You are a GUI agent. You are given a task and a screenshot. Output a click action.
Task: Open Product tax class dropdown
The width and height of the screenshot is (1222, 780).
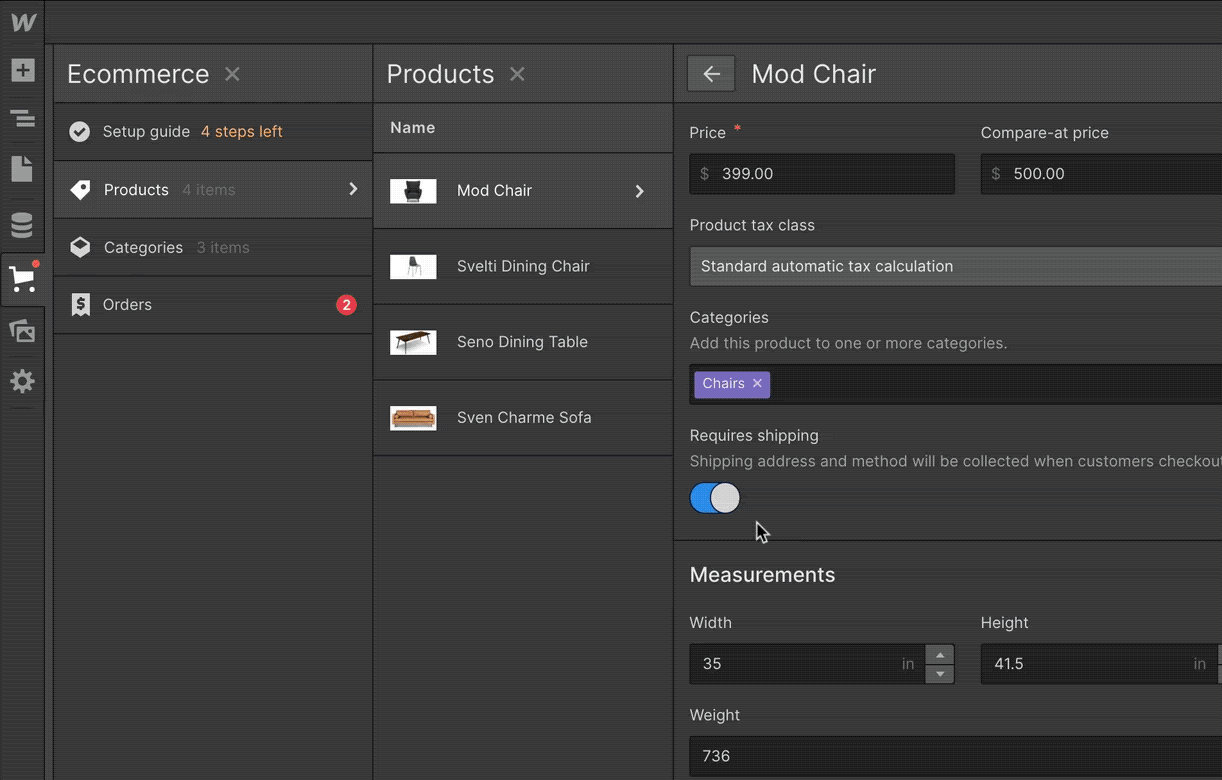(x=955, y=267)
